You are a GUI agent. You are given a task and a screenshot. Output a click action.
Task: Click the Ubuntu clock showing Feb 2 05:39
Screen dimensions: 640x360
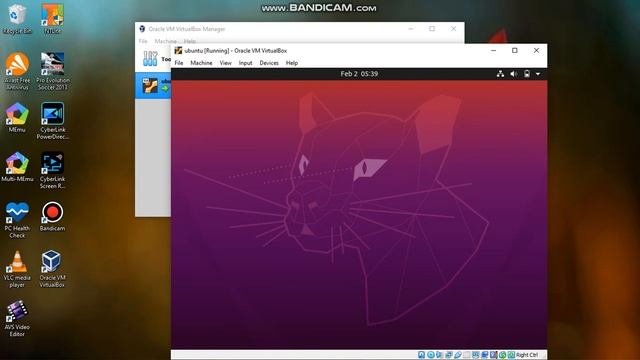[359, 74]
